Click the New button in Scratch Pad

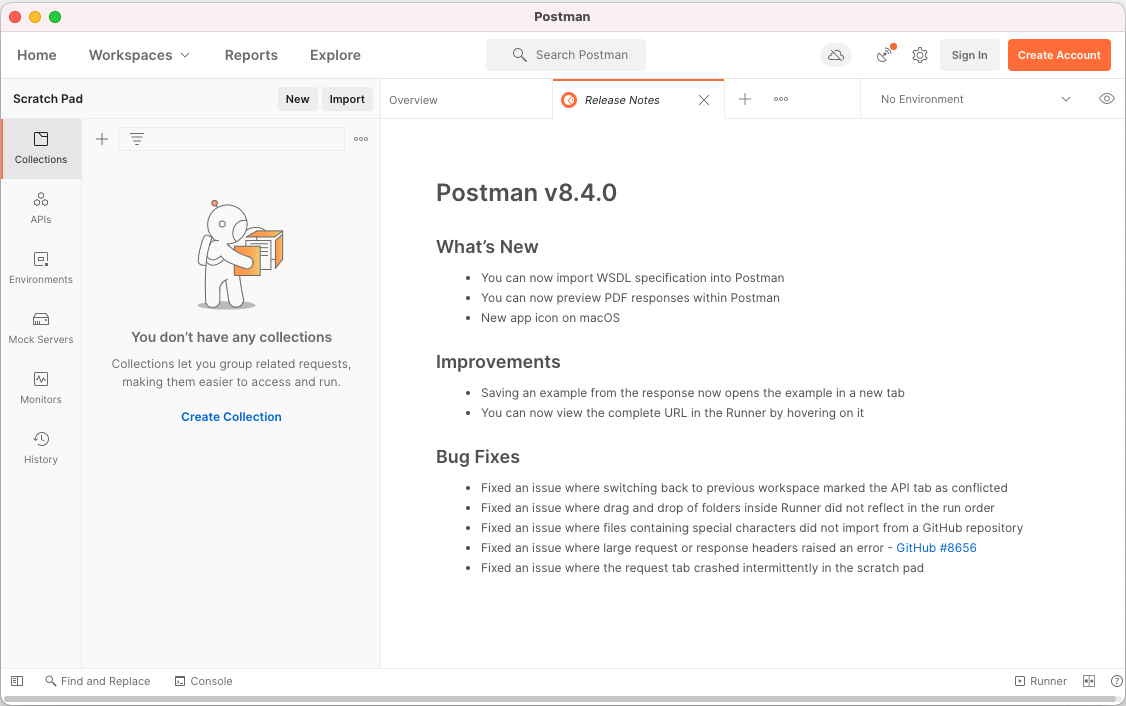pos(297,99)
